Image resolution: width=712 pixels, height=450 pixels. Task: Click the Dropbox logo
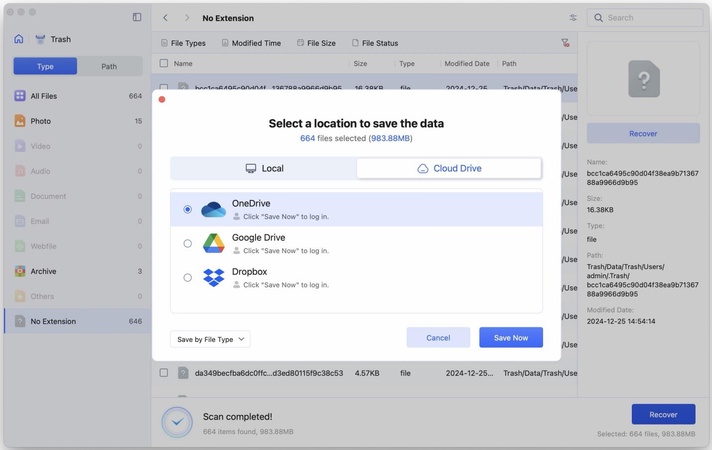coord(213,277)
